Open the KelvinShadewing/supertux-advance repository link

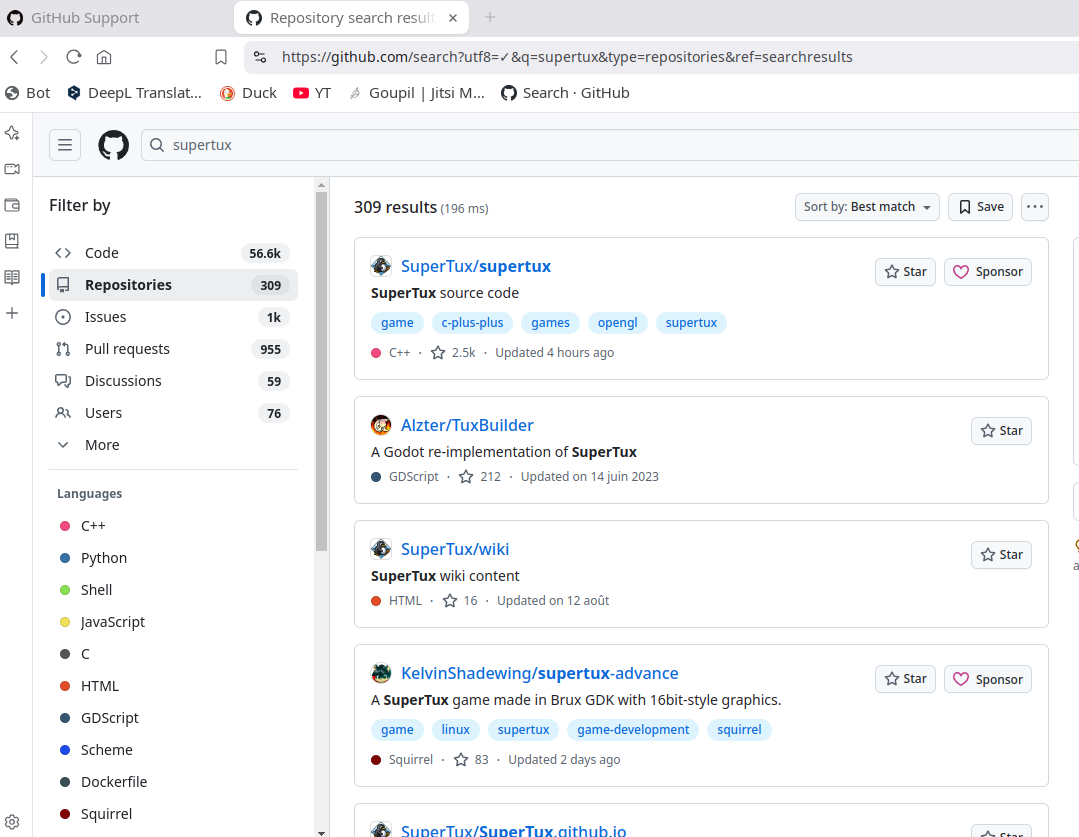click(540, 673)
